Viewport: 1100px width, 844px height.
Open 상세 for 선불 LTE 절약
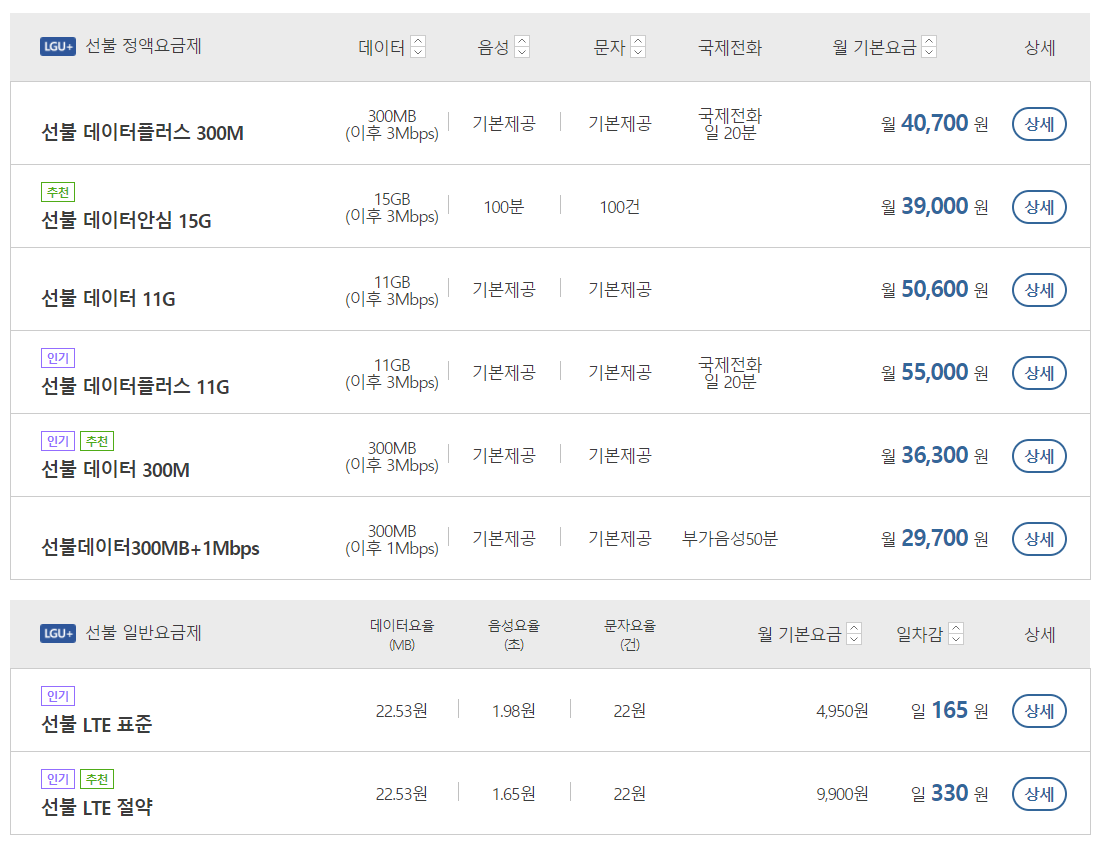coord(1039,794)
